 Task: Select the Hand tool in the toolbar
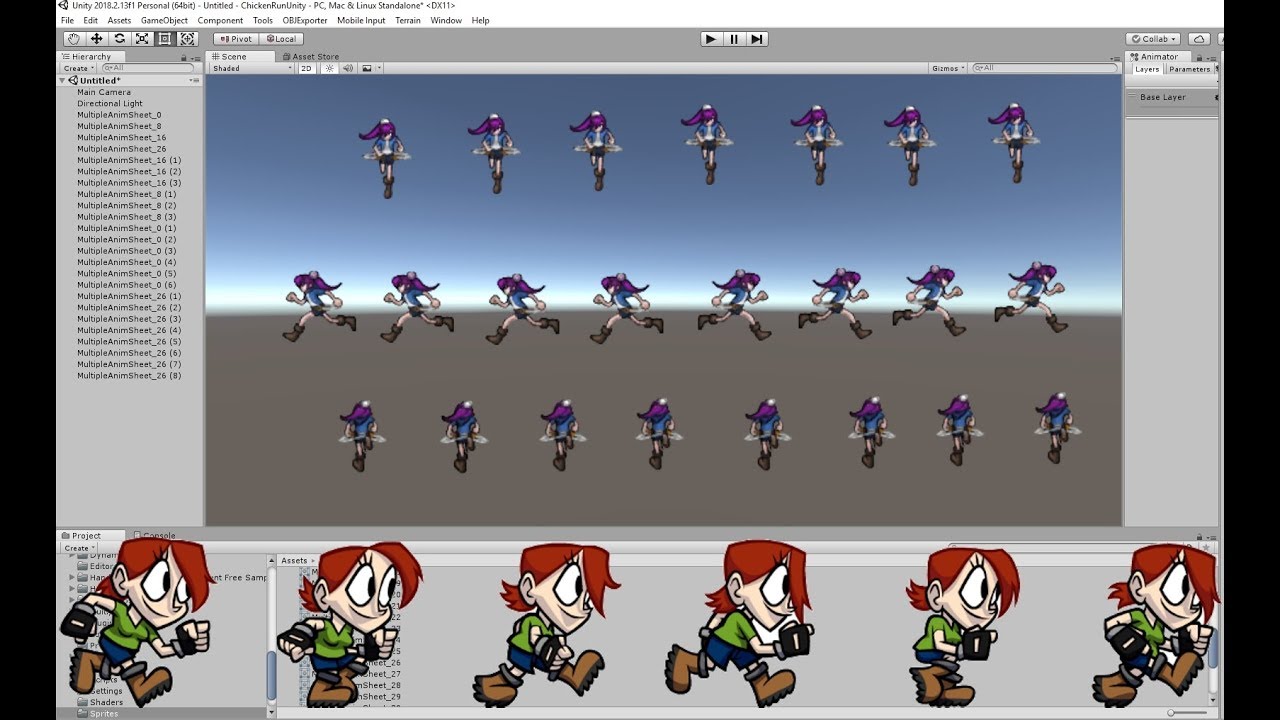click(73, 39)
